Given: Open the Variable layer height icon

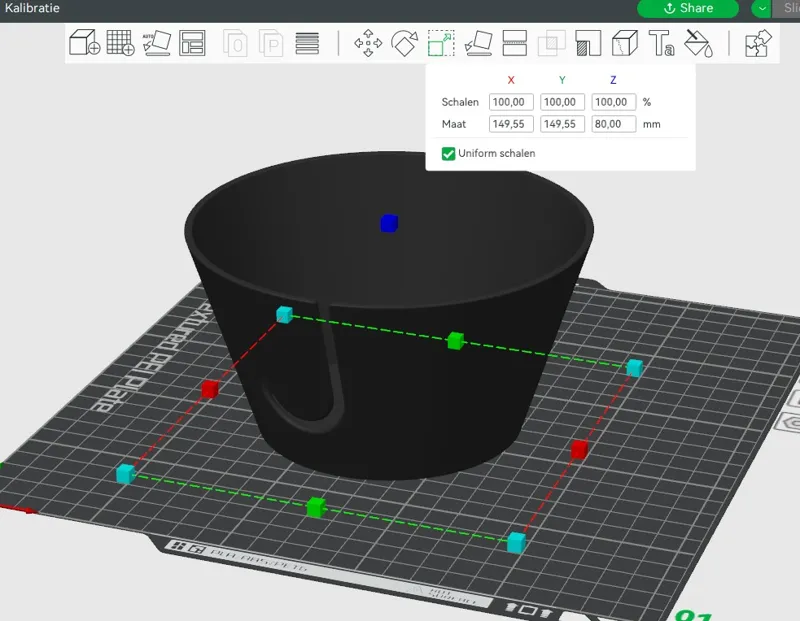Looking at the screenshot, I should 307,43.
